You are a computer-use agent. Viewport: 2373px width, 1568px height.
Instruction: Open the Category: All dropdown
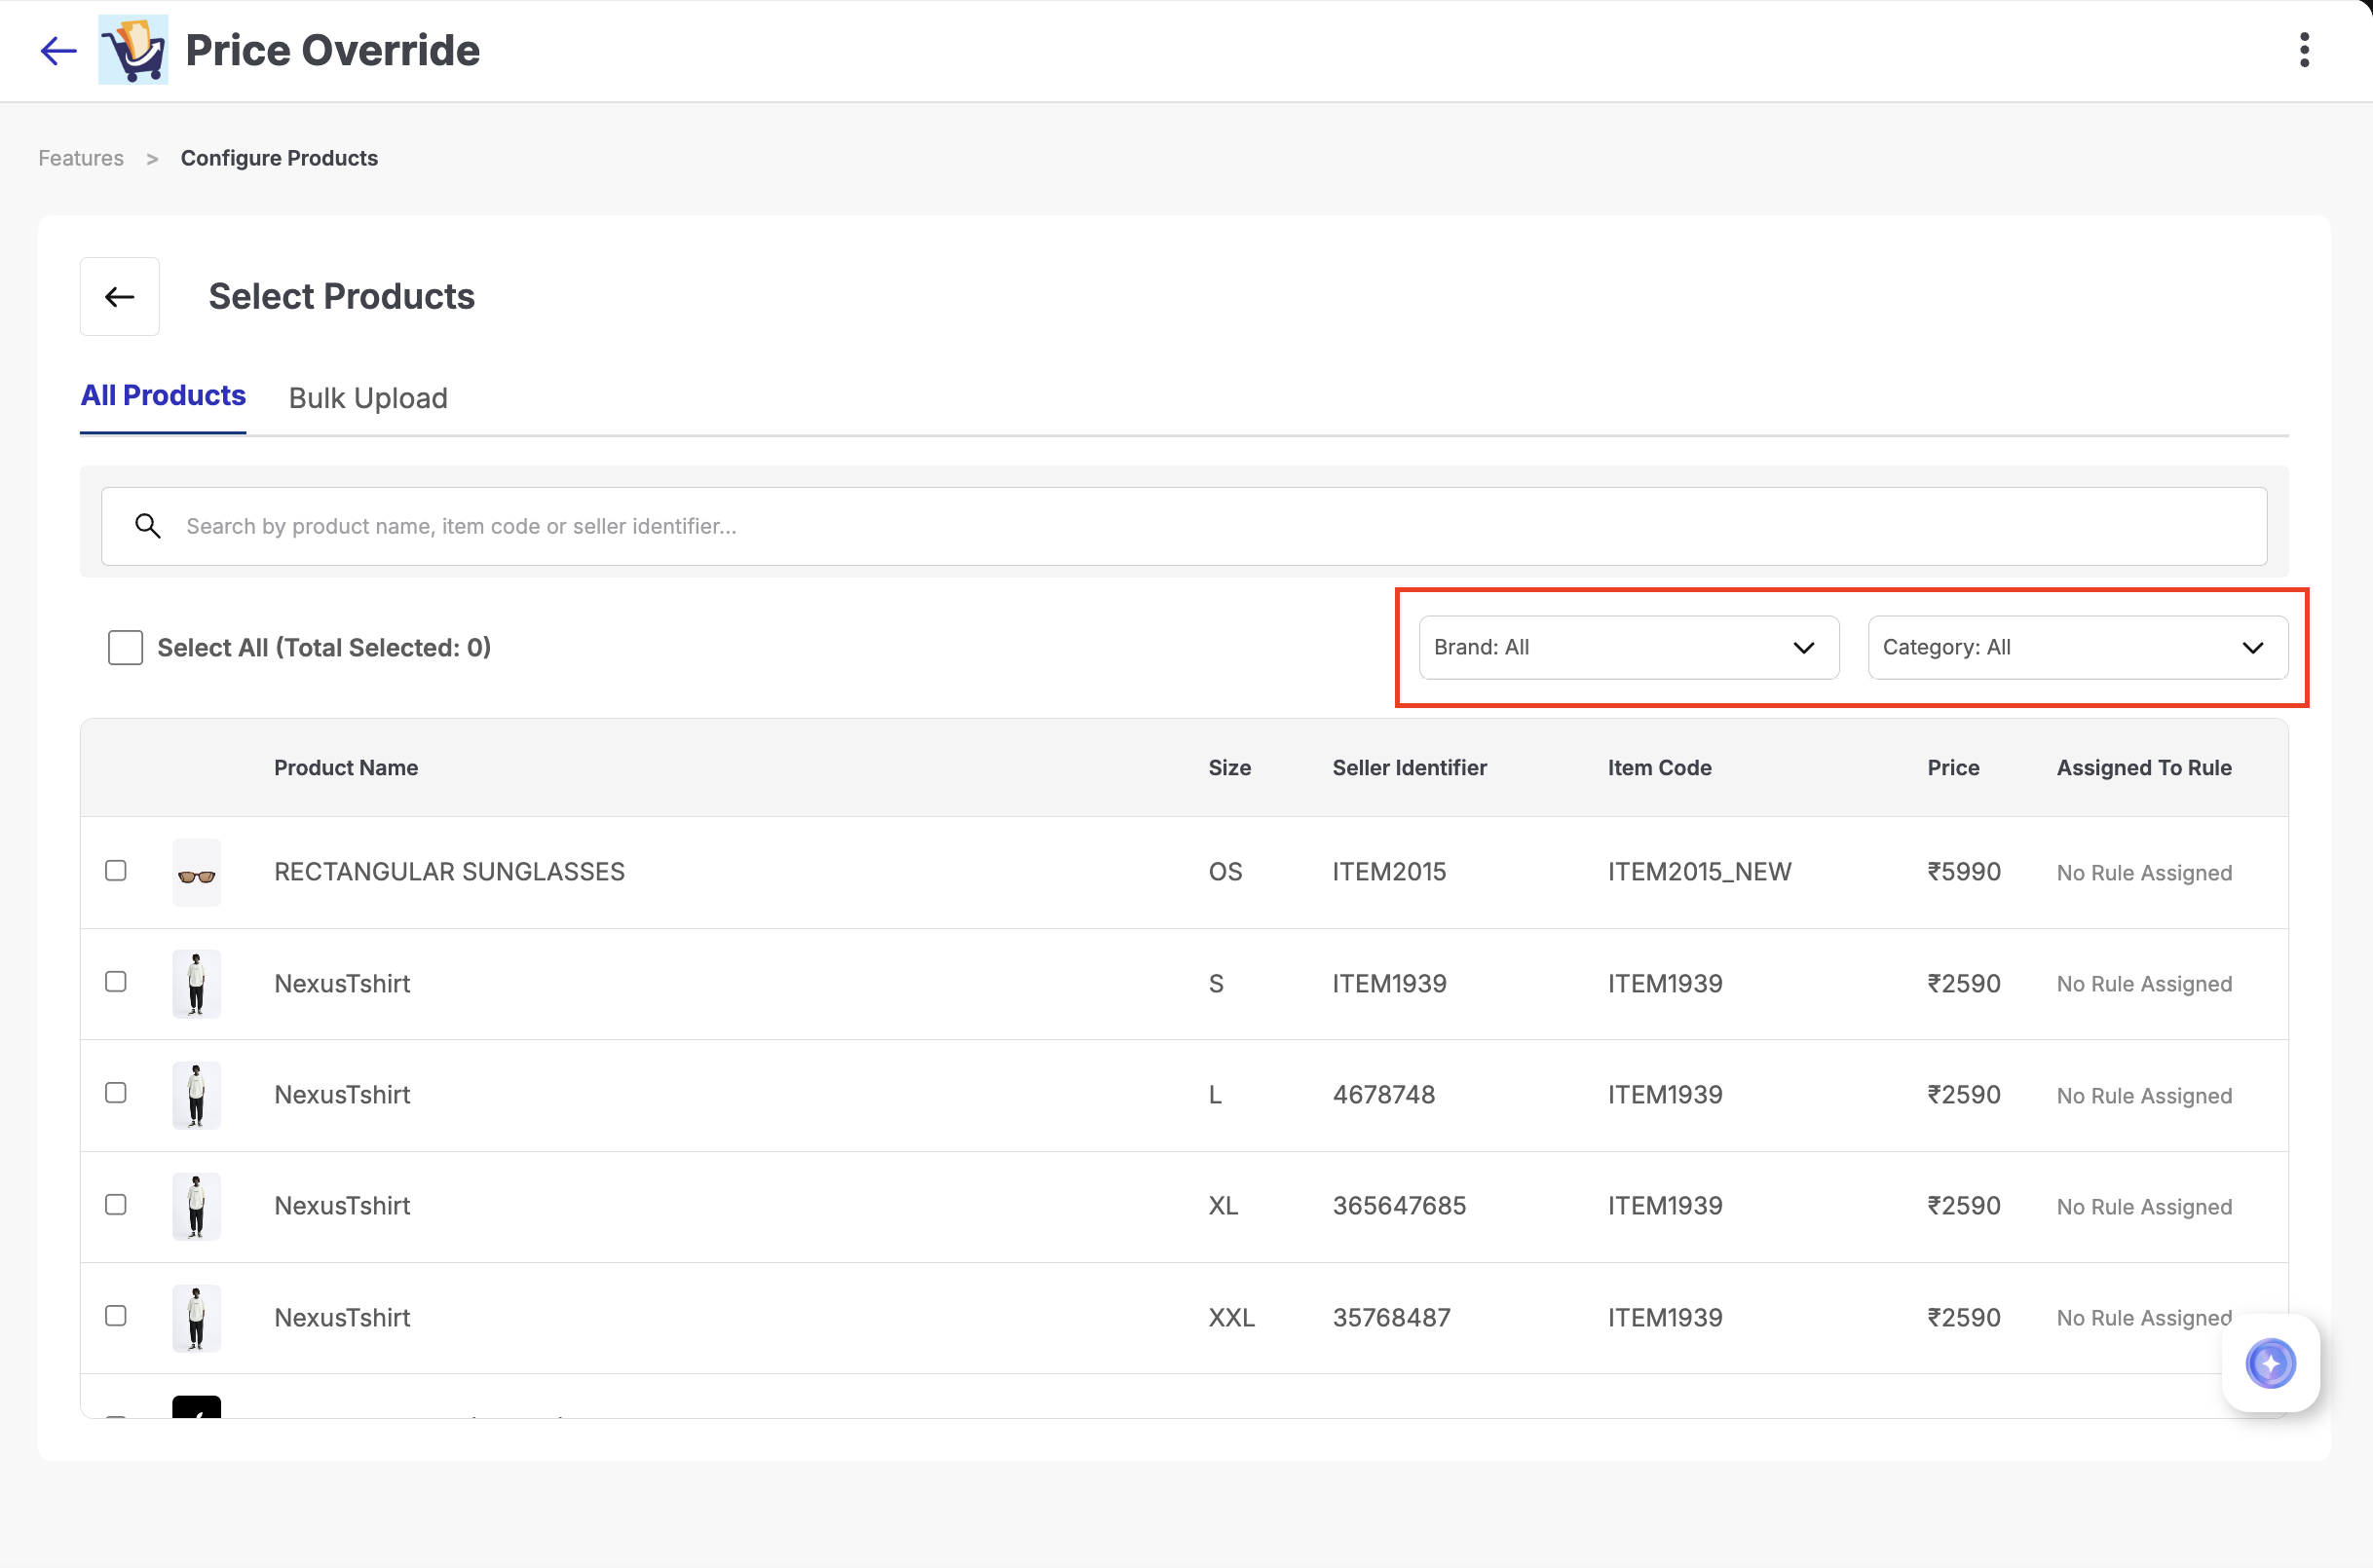pyautogui.click(x=2078, y=647)
